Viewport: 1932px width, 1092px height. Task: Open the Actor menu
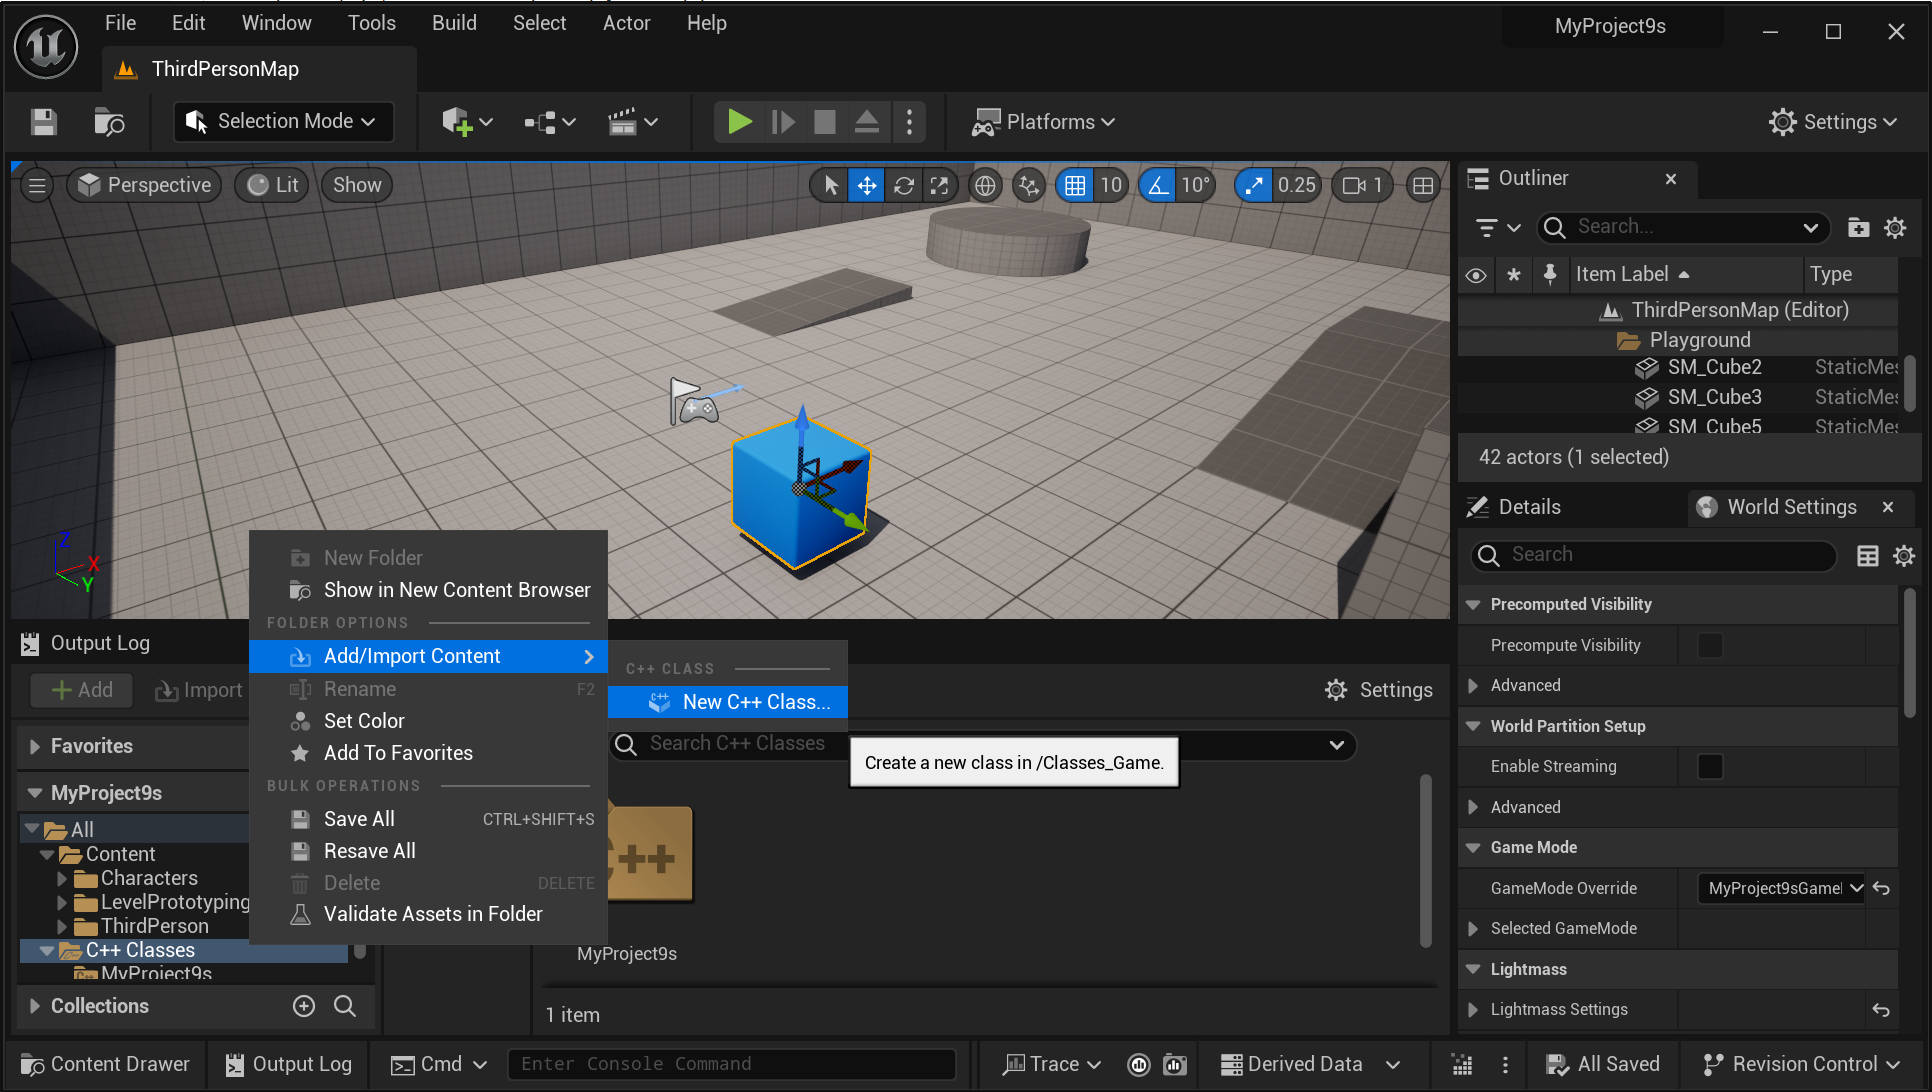[x=626, y=23]
